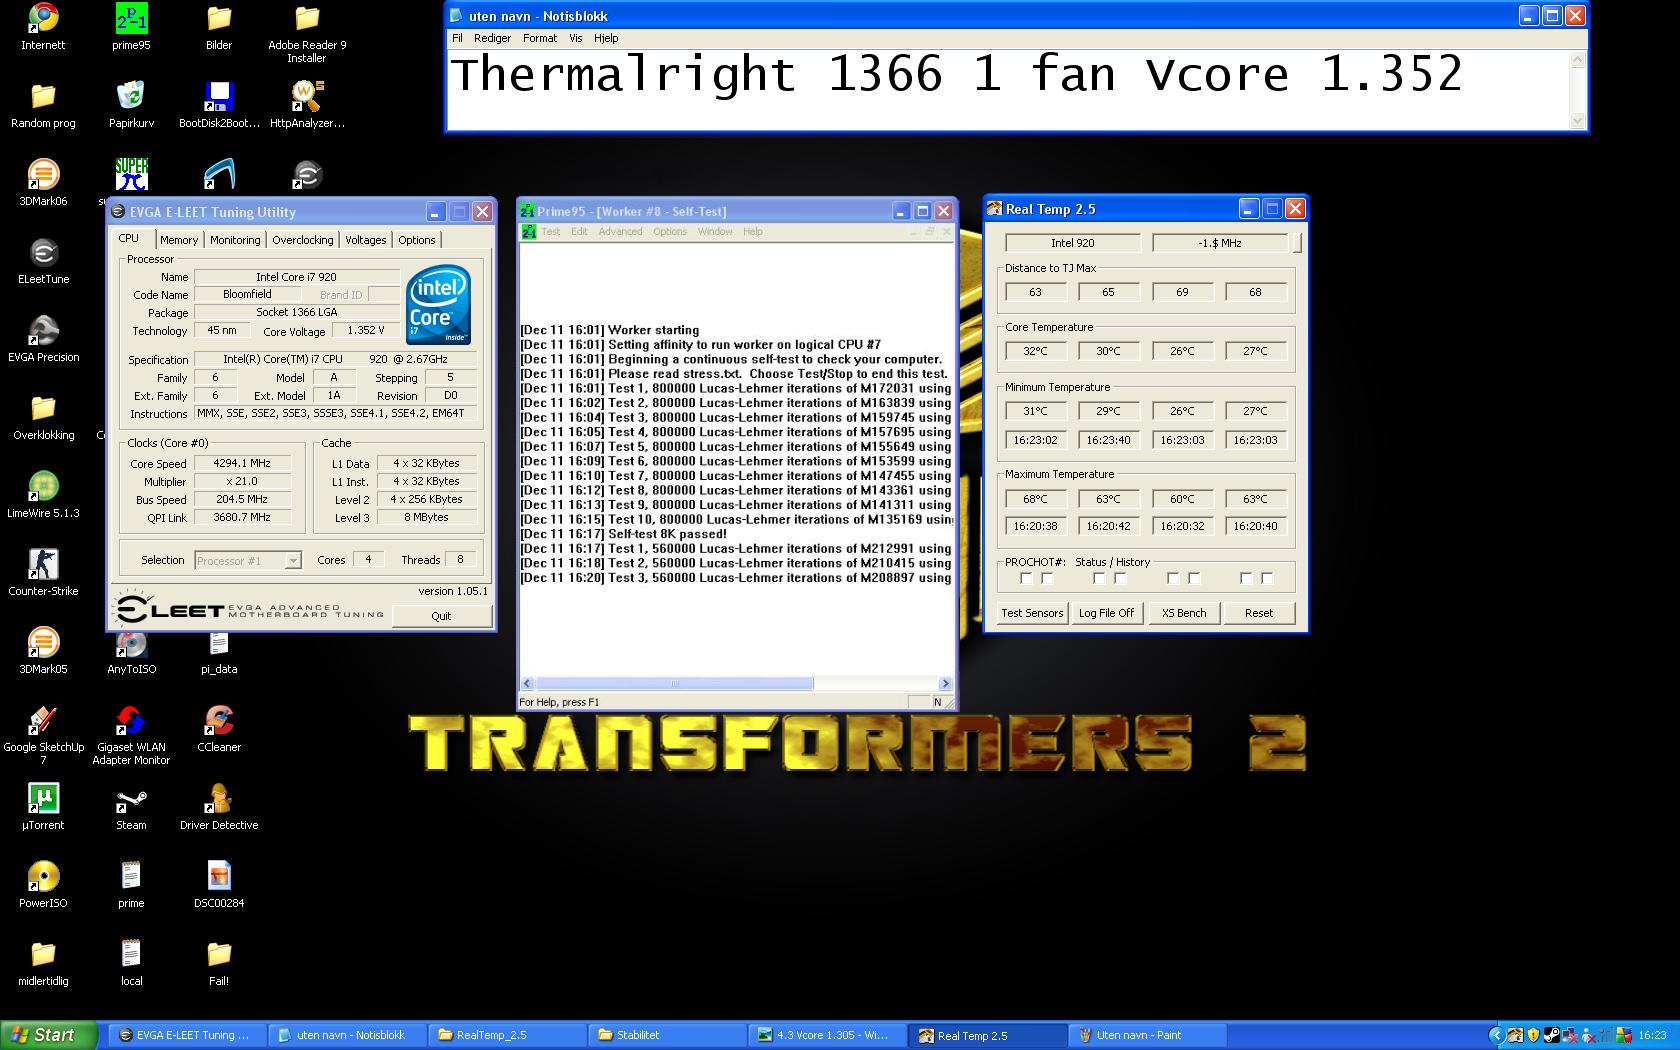Click Notisblokk scrollbar down arrow
Screen dimensions: 1680x1050
pyautogui.click(x=1578, y=121)
